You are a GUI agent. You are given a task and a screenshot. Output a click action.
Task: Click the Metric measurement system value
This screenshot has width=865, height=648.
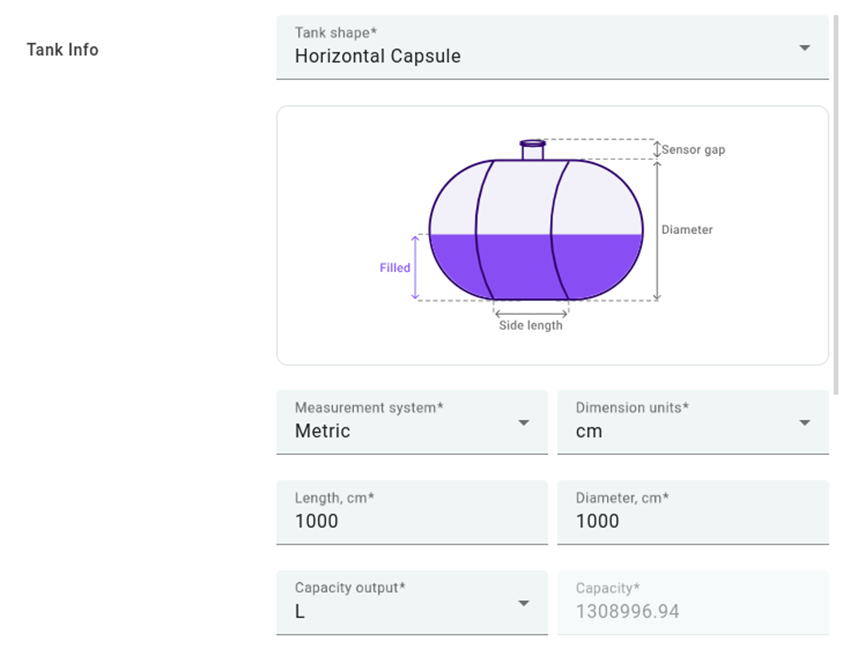[x=323, y=432]
